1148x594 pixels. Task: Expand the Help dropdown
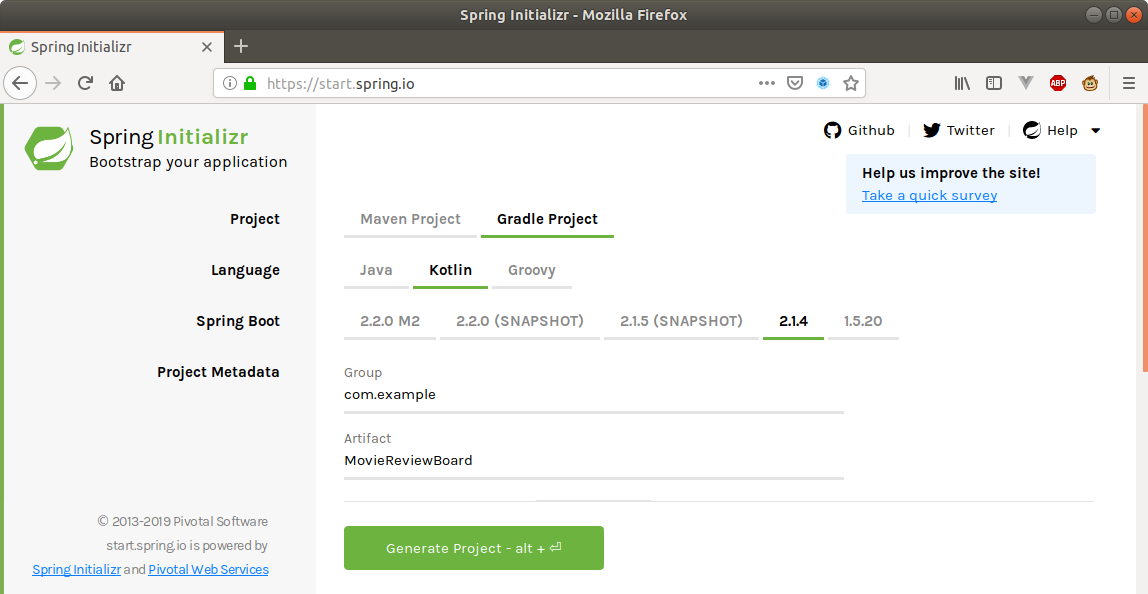(x=1062, y=130)
